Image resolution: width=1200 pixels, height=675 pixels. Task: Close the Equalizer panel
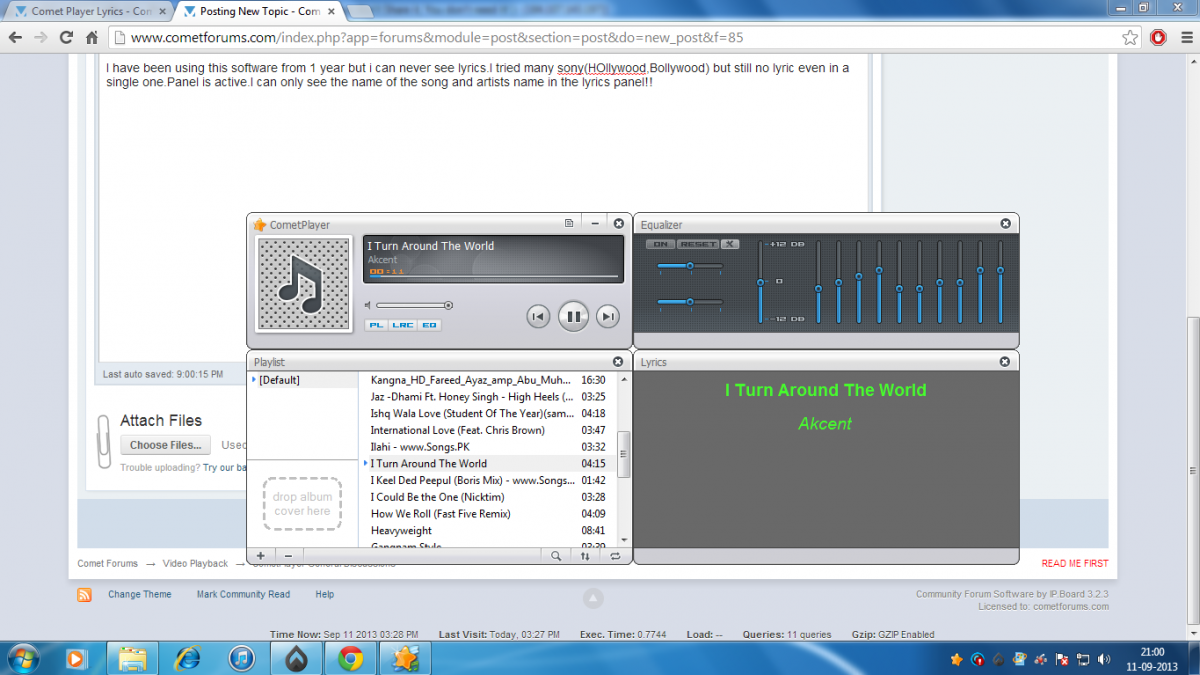coord(1005,224)
